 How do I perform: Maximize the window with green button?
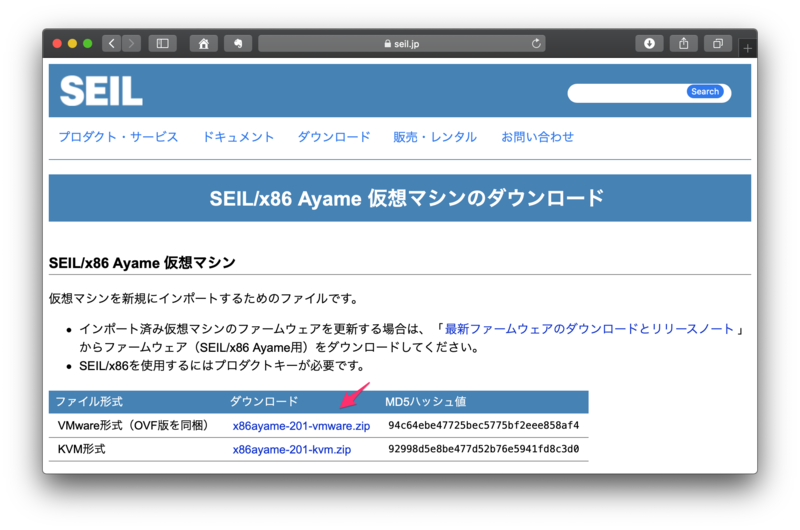pos(88,44)
